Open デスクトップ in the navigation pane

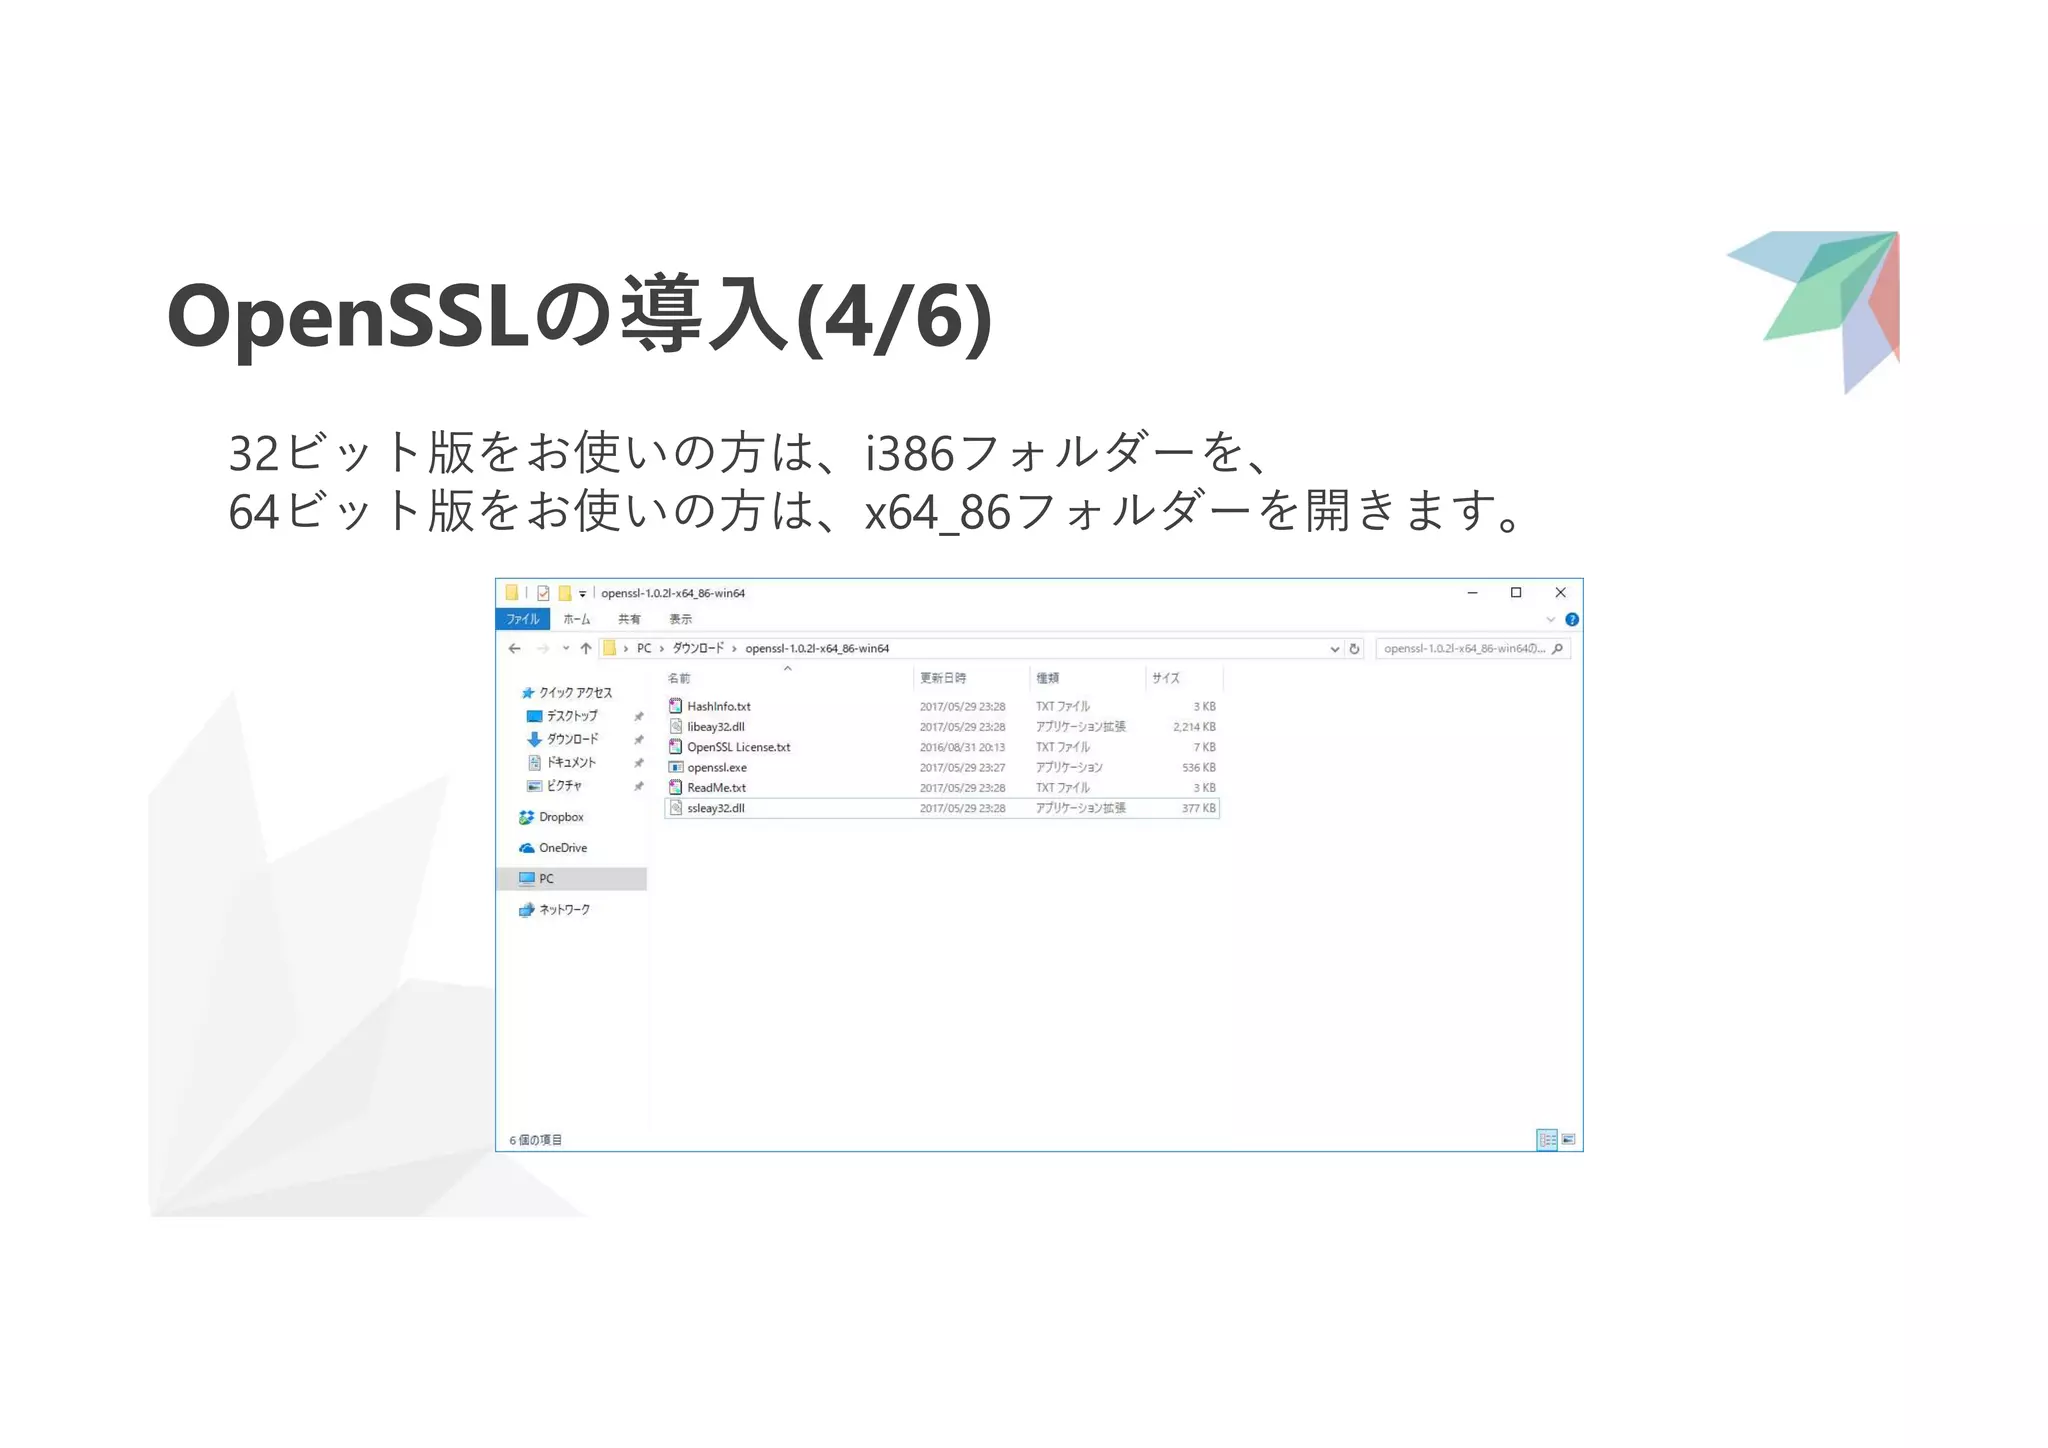pos(562,716)
